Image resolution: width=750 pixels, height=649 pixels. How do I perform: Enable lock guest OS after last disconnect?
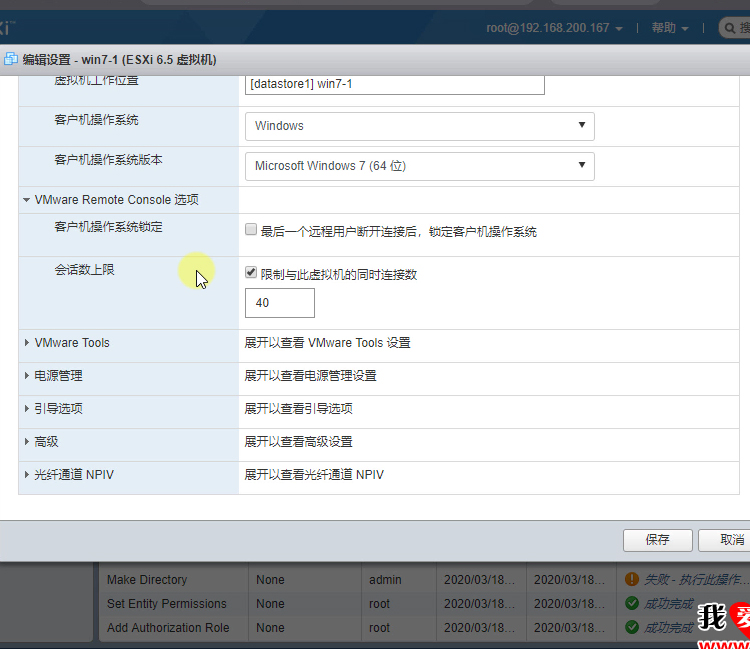pos(251,230)
